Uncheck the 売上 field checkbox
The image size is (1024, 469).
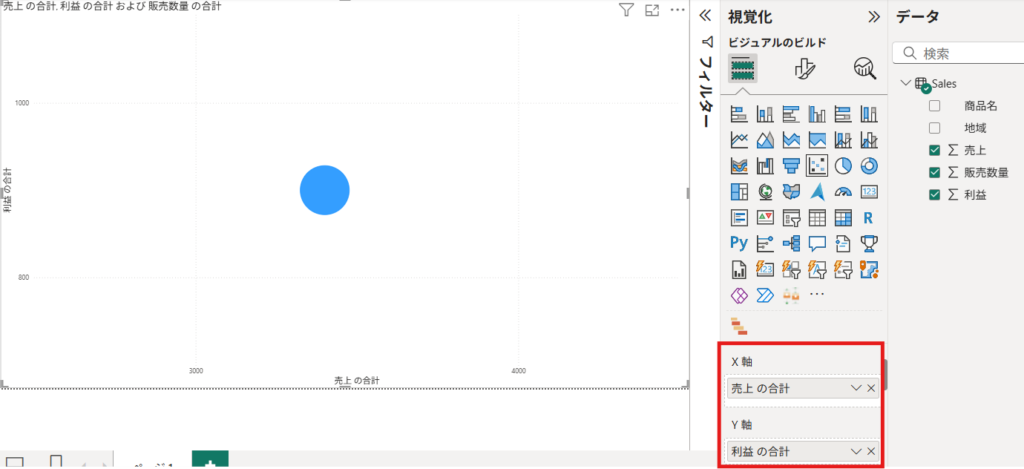934,150
